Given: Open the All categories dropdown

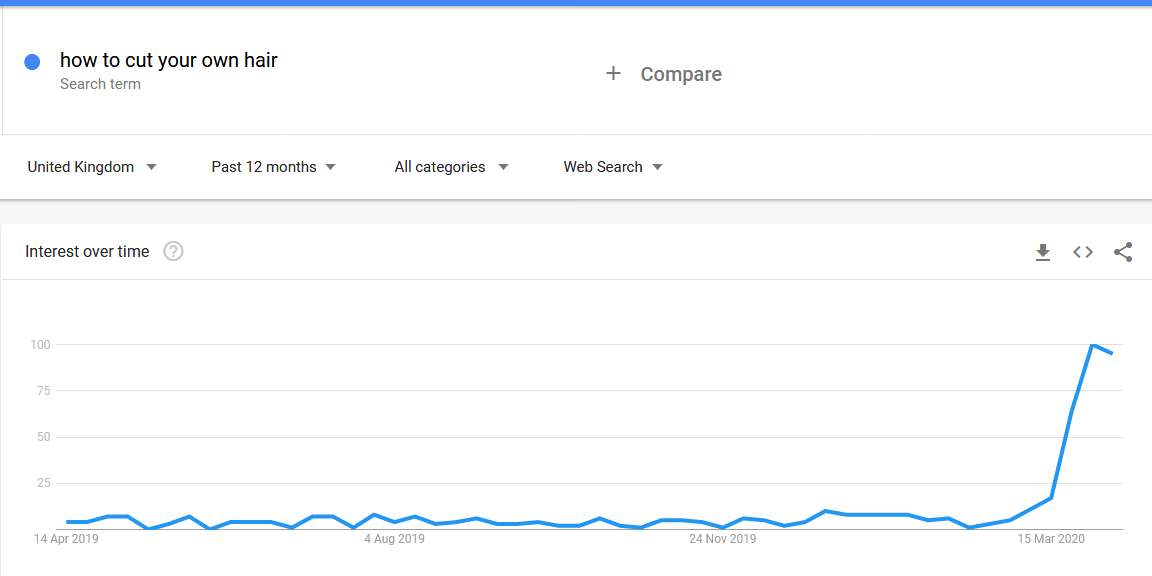Looking at the screenshot, I should click(451, 167).
